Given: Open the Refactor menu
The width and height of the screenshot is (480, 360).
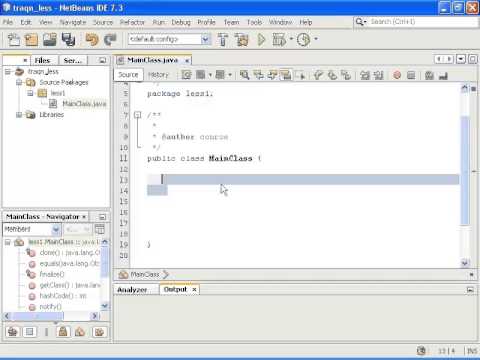Looking at the screenshot, I should click(x=132, y=22).
